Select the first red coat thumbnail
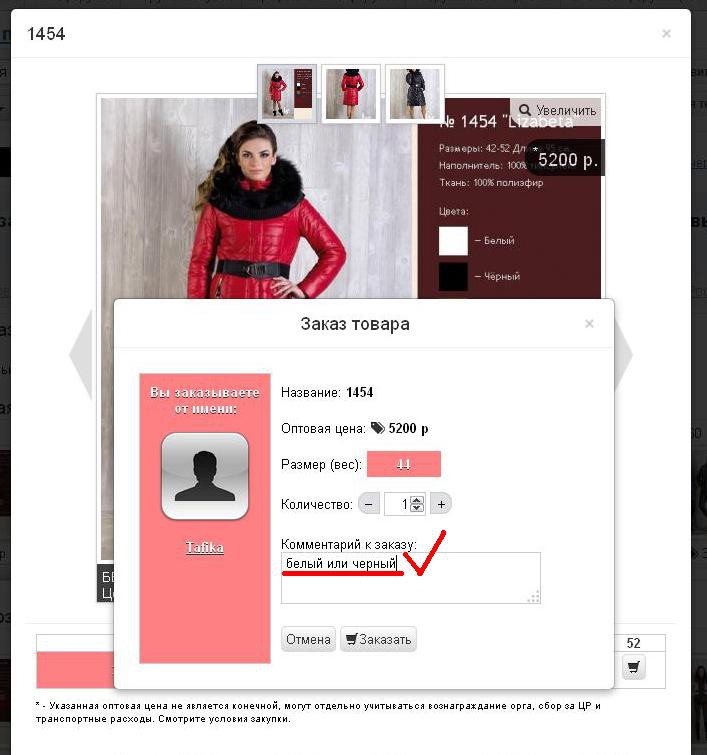This screenshot has width=707, height=755. (x=287, y=93)
